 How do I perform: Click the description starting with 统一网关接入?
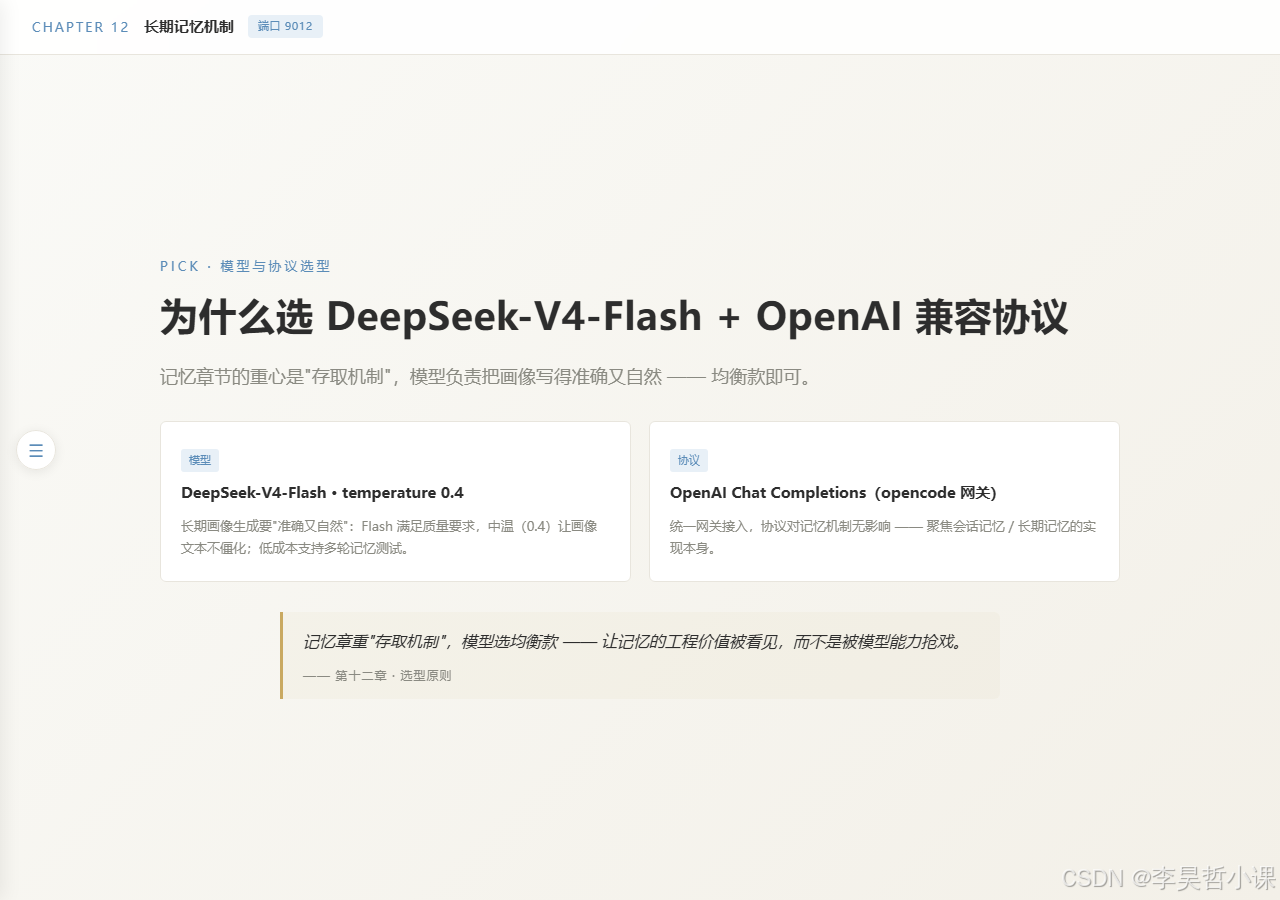click(883, 537)
